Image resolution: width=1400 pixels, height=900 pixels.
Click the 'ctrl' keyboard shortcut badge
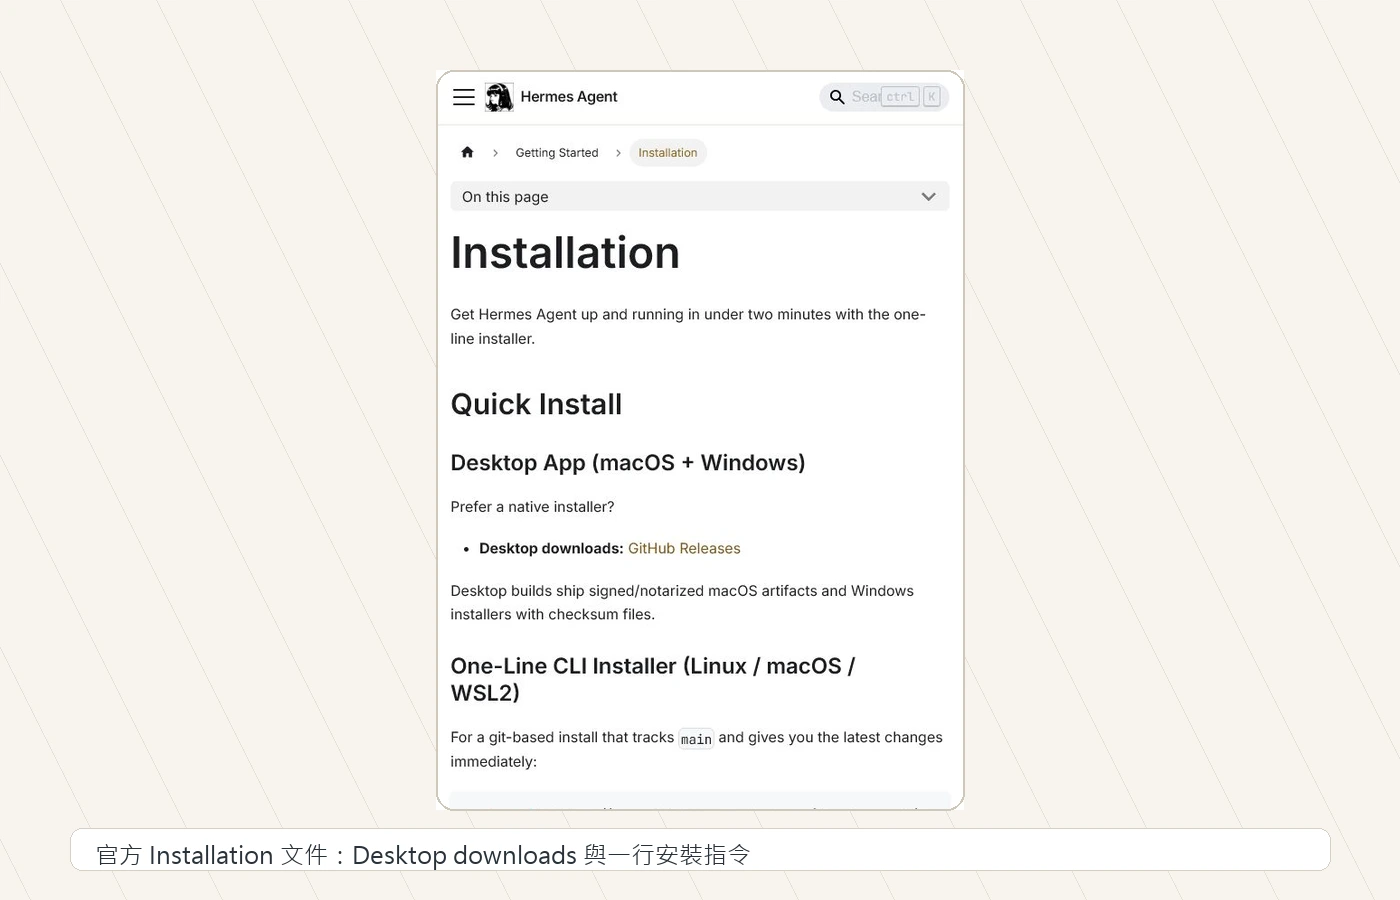900,97
